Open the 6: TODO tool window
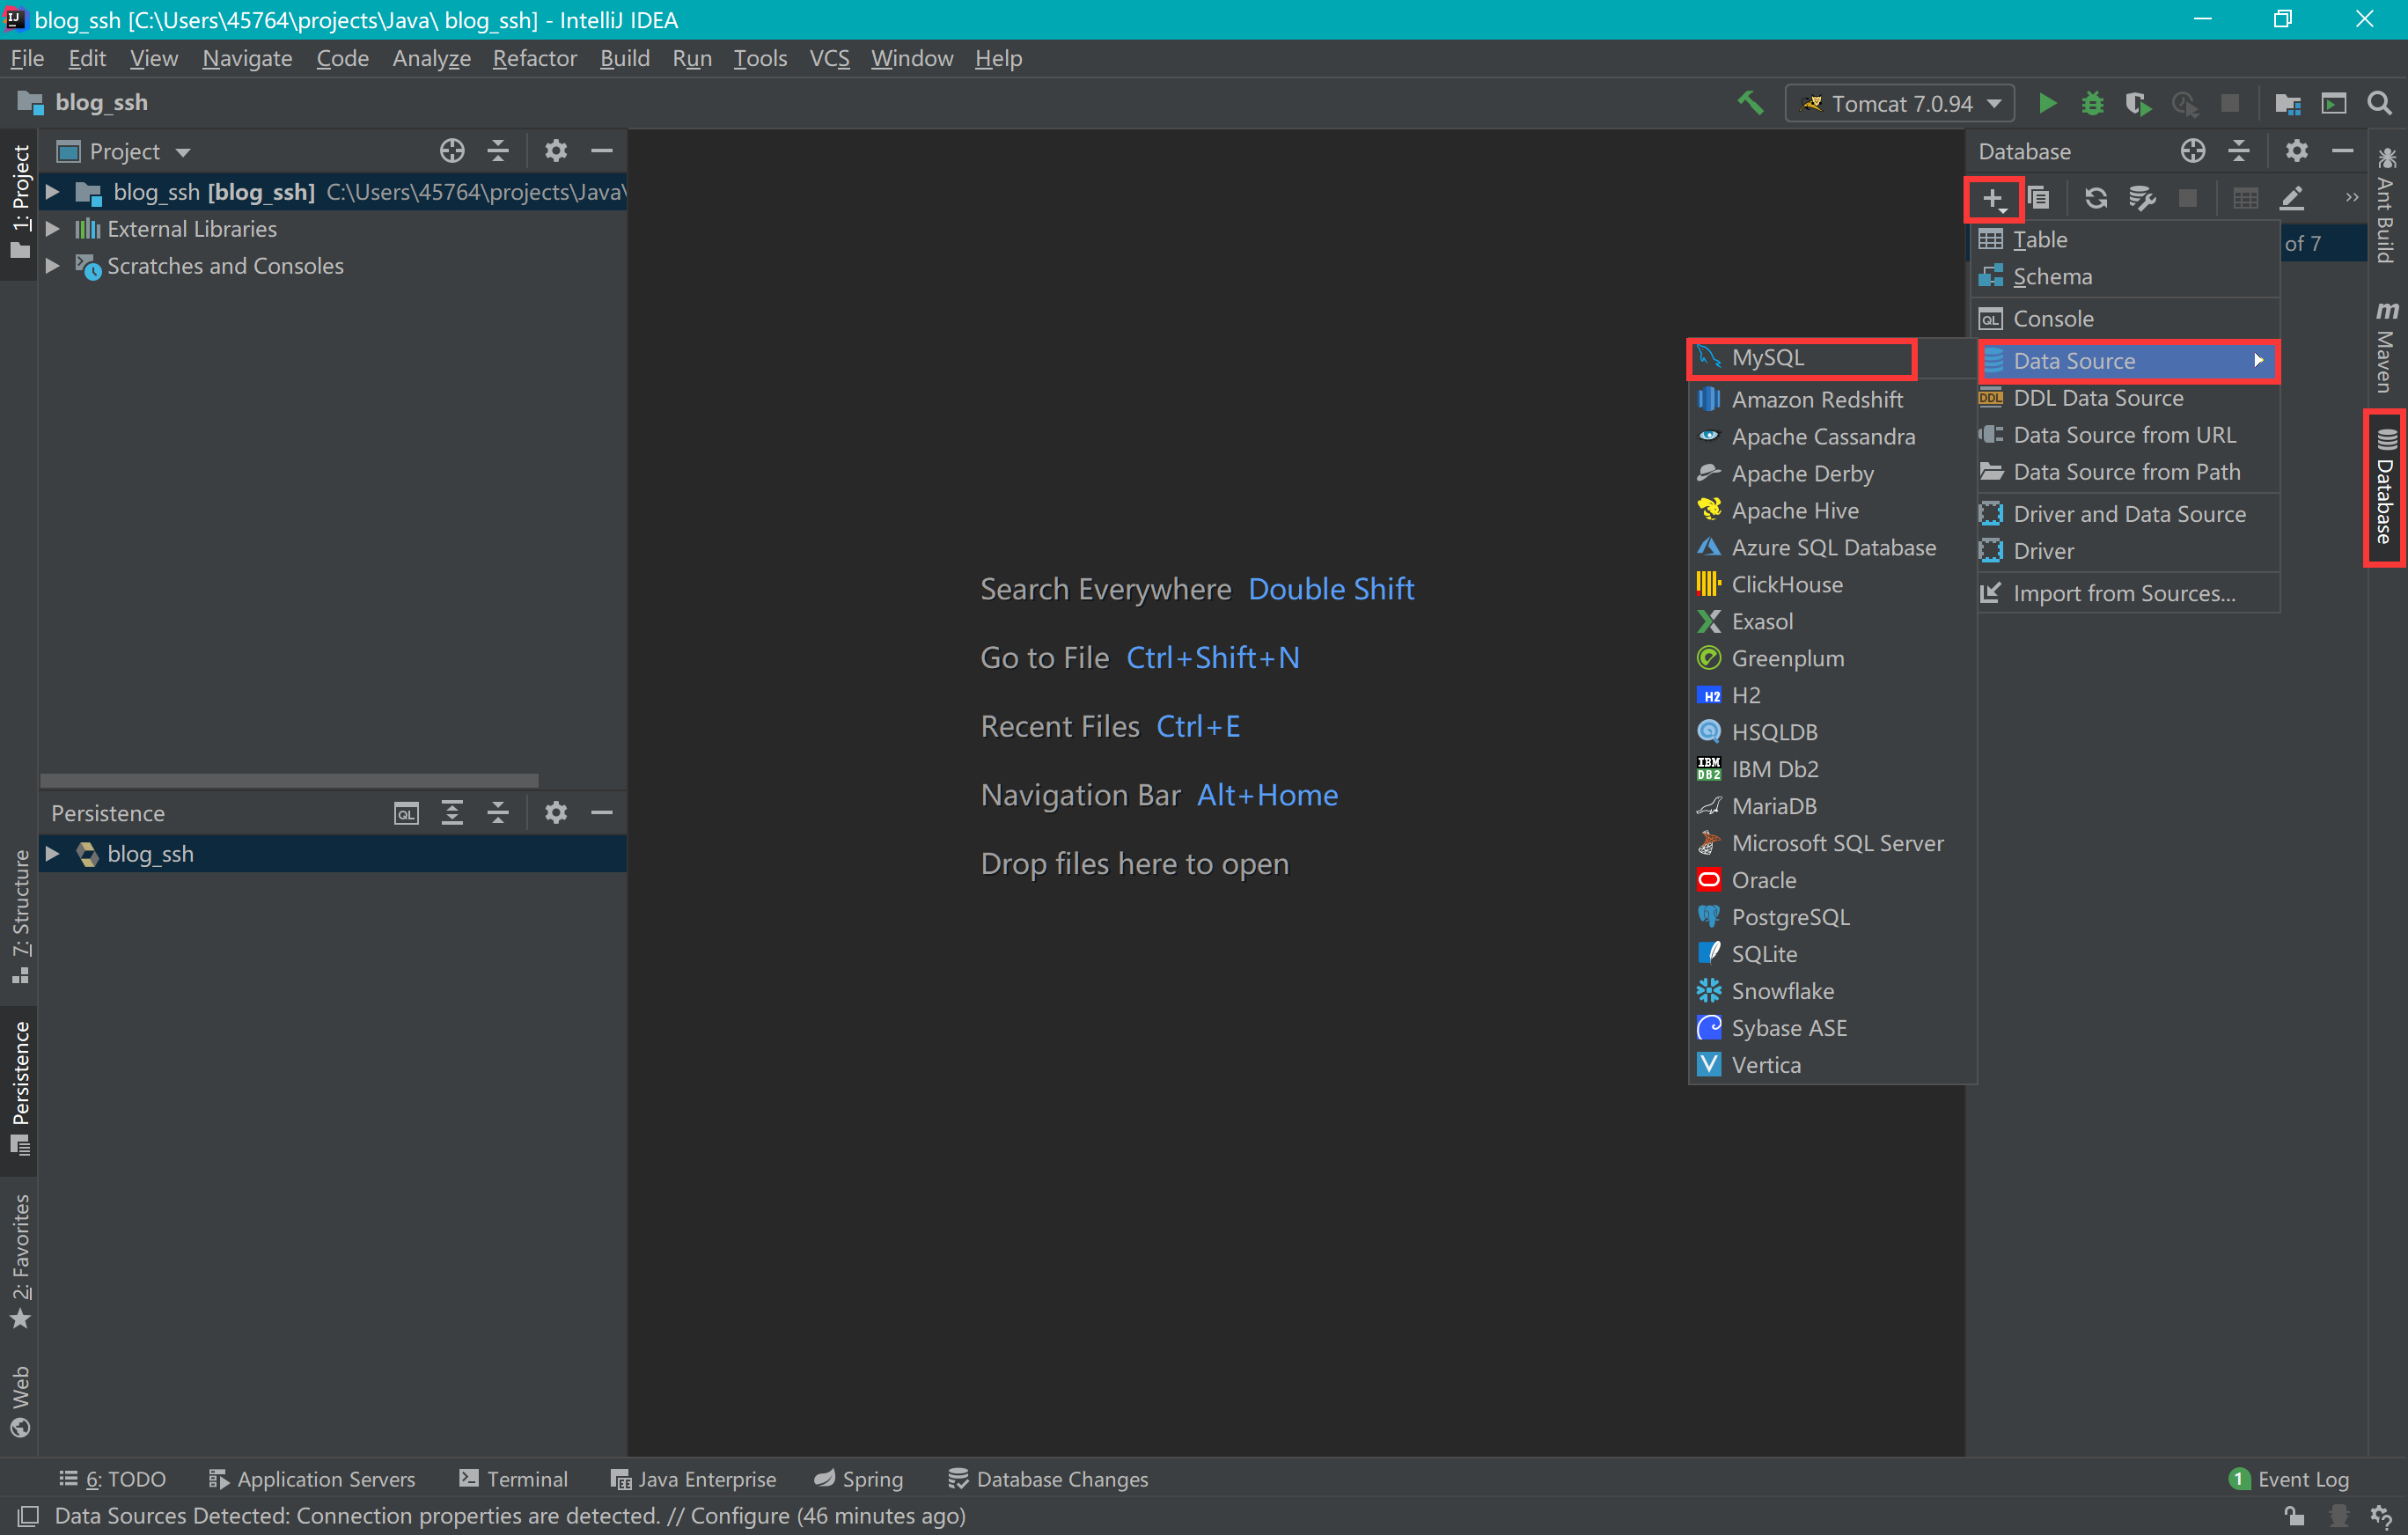Viewport: 2408px width, 1535px height. 112,1479
